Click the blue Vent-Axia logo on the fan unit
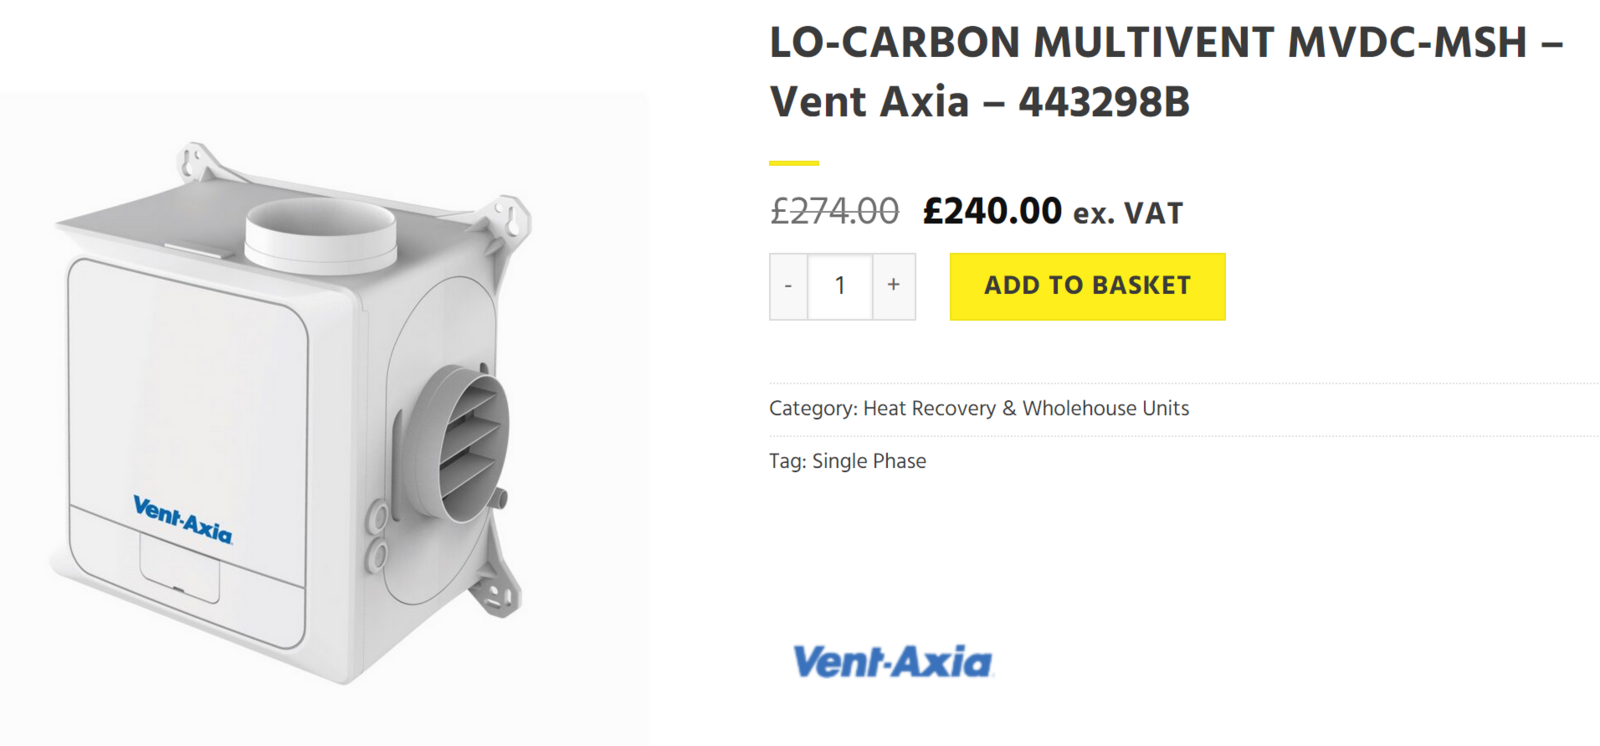This screenshot has width=1600, height=746. pos(182,520)
